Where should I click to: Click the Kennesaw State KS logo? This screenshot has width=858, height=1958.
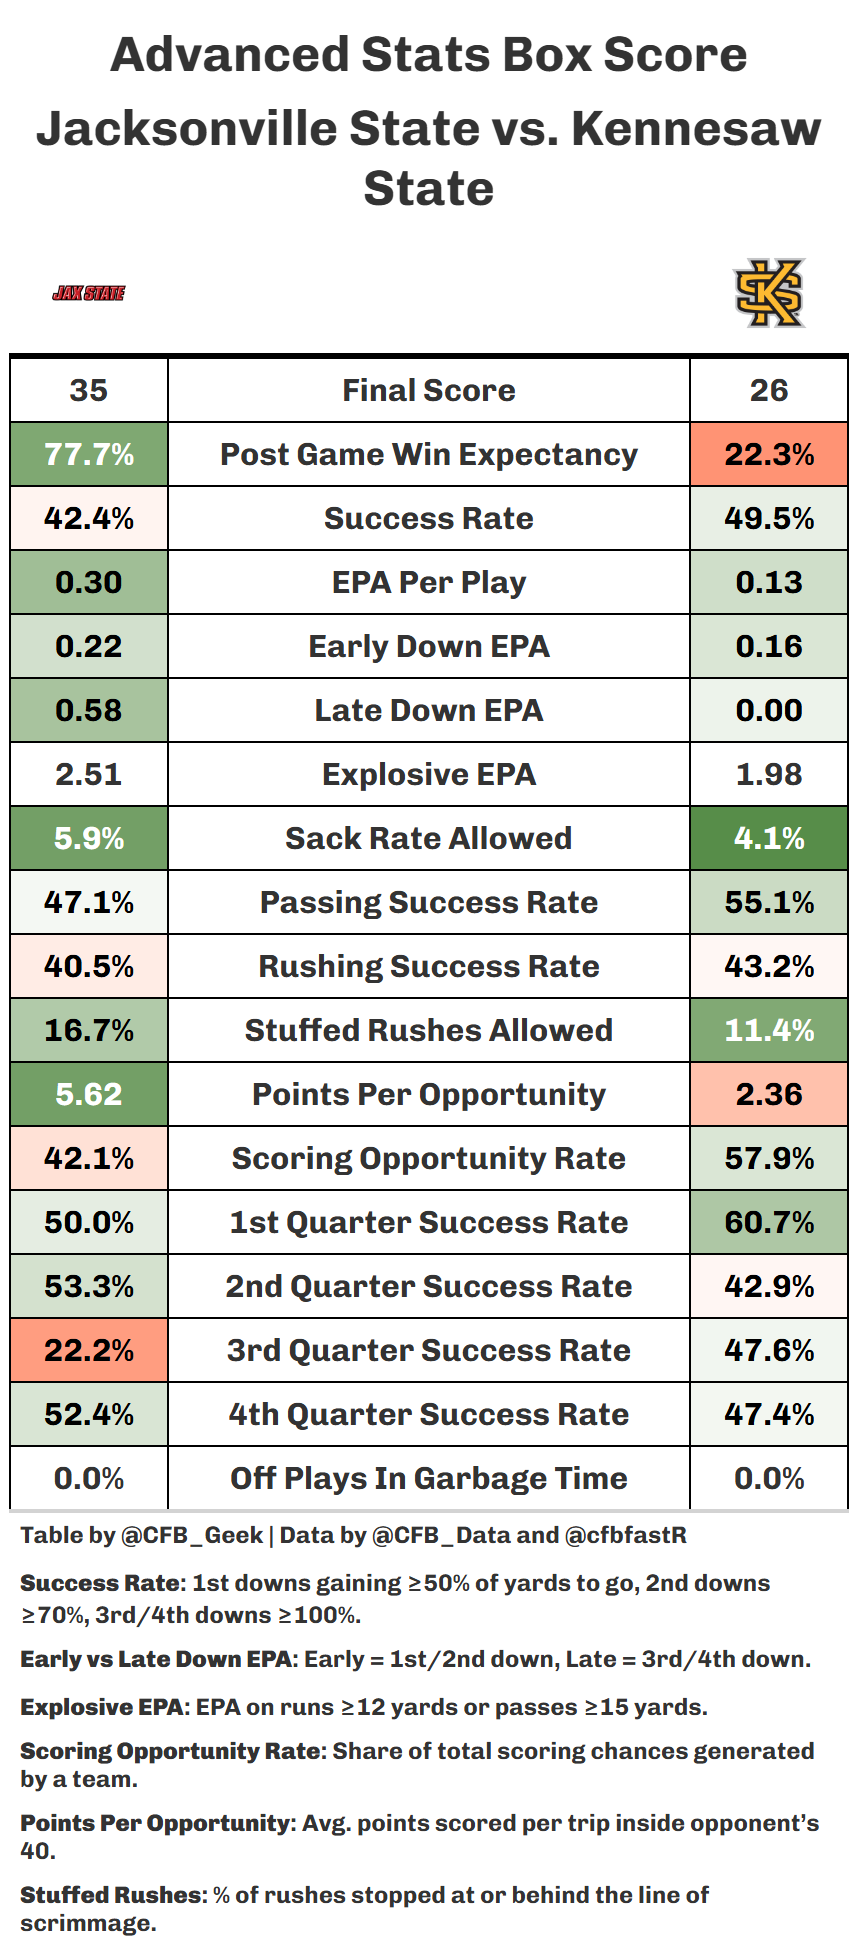pyautogui.click(x=769, y=293)
